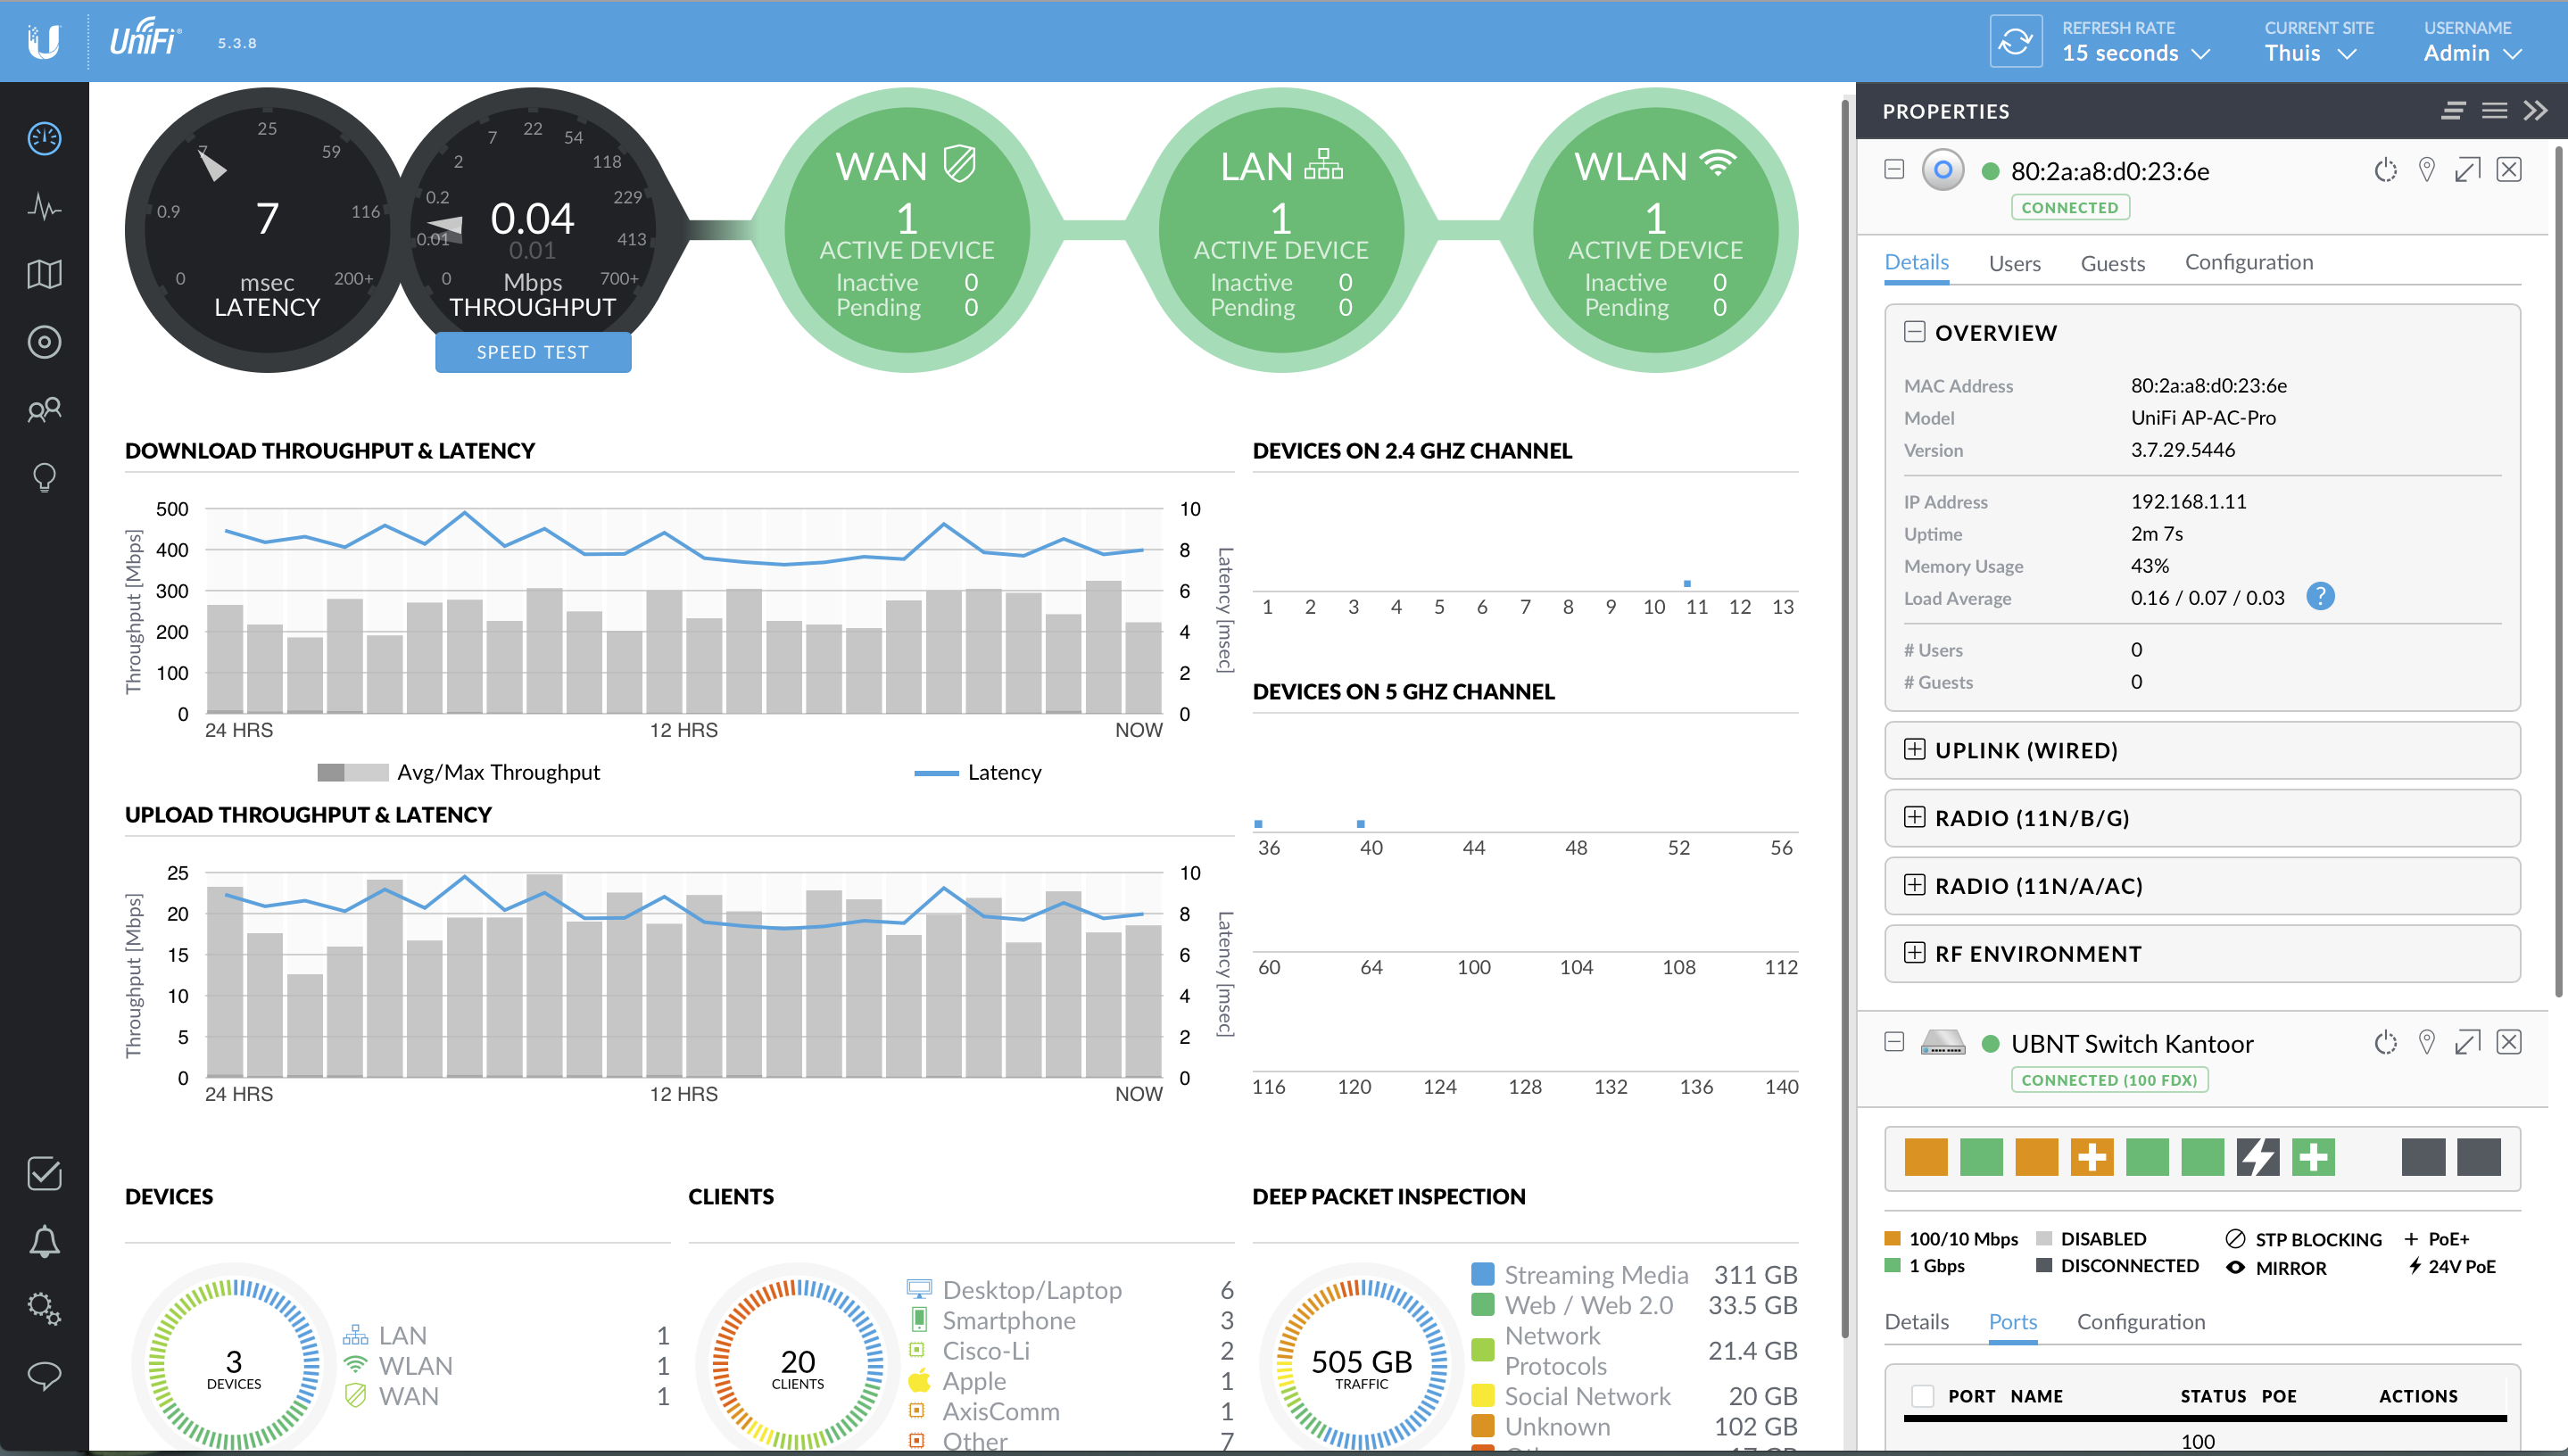This screenshot has height=1456, width=2568.
Task: Click the switch device thumbnail icon
Action: click(1943, 1043)
